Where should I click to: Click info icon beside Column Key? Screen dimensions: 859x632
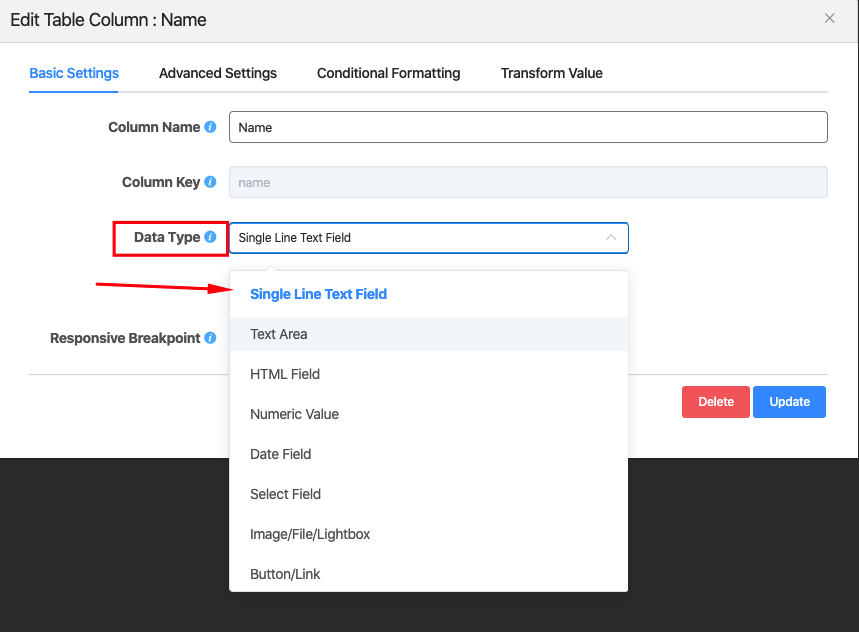pyautogui.click(x=210, y=182)
